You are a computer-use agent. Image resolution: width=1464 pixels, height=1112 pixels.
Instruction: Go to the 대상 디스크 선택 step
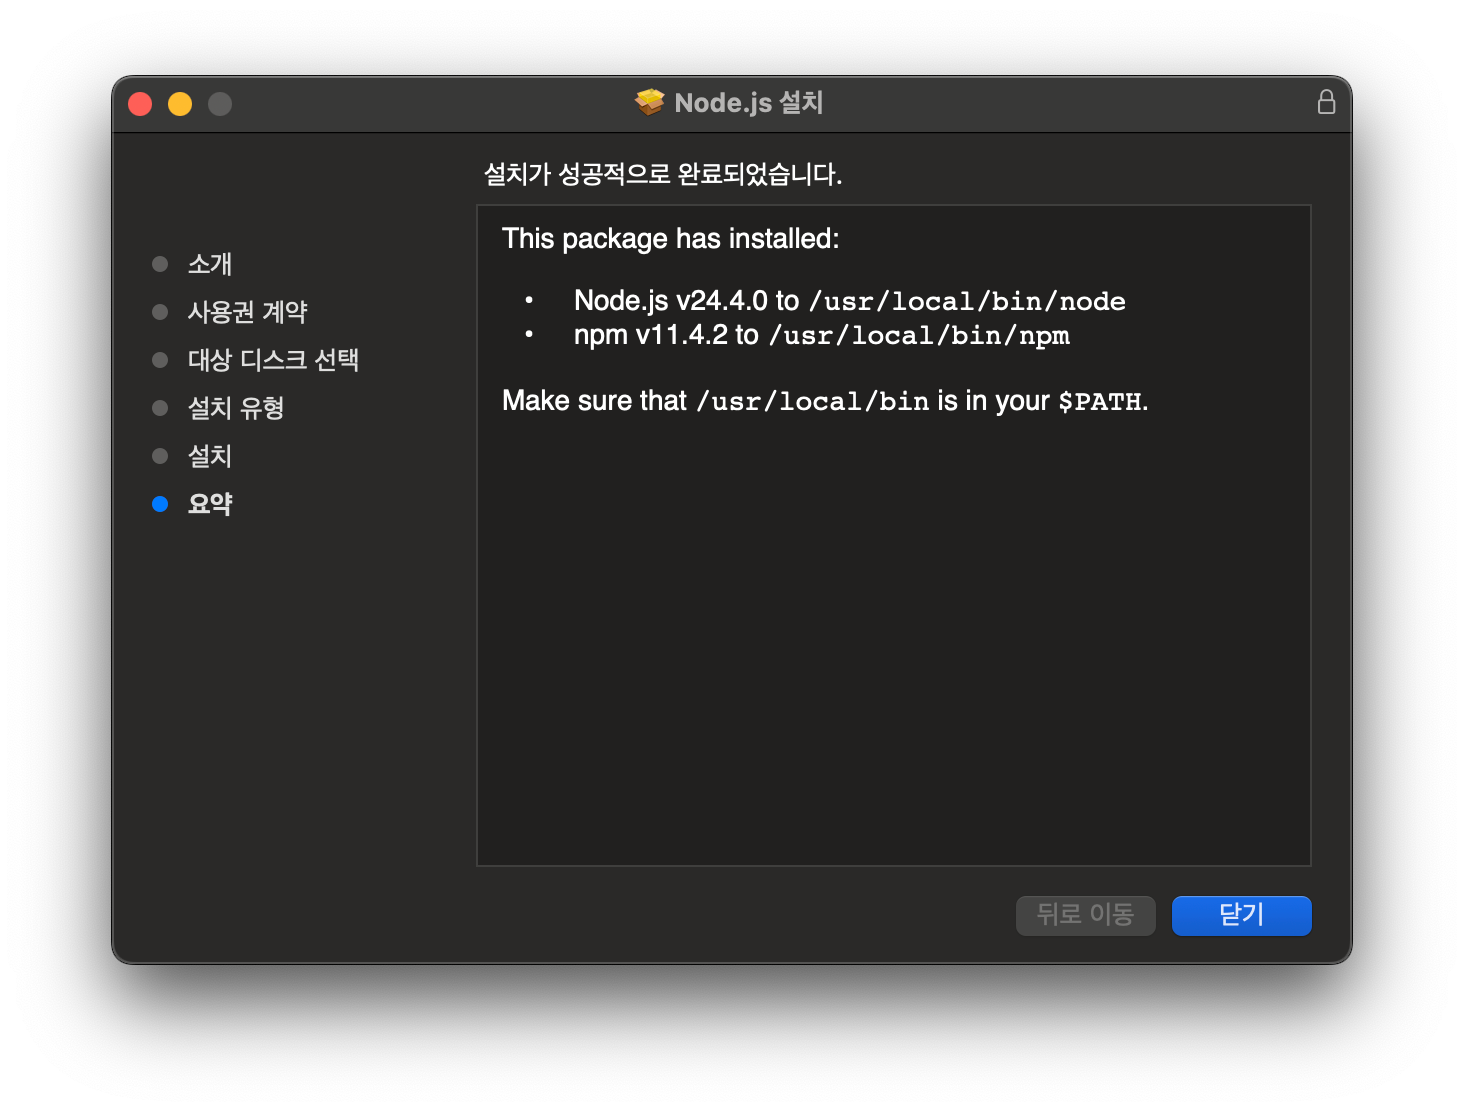273,360
